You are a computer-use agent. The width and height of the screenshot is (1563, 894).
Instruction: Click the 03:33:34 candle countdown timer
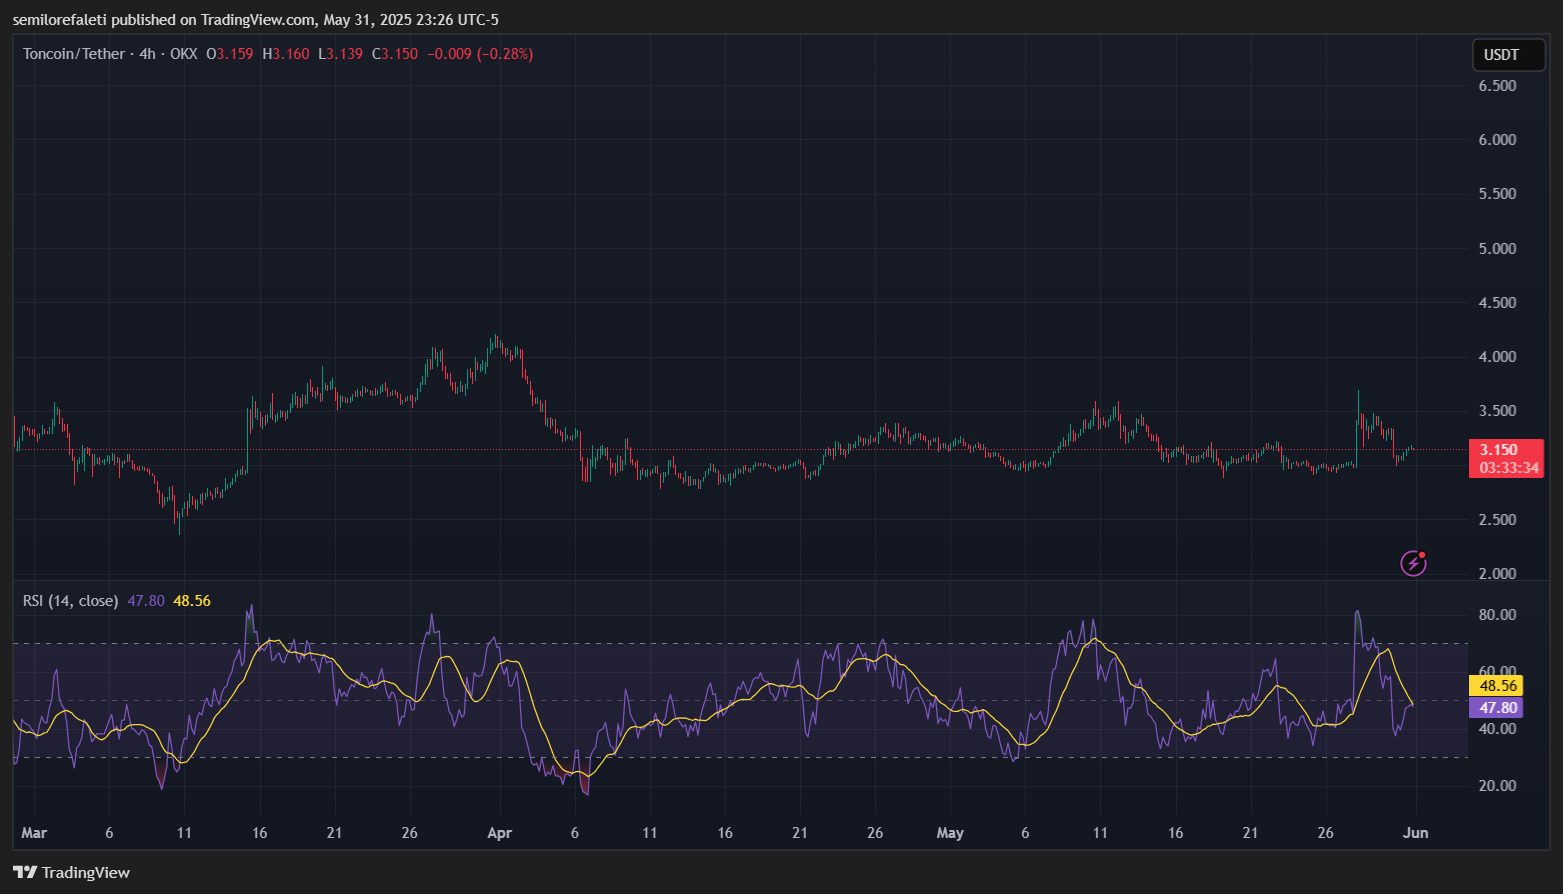[x=1509, y=468]
